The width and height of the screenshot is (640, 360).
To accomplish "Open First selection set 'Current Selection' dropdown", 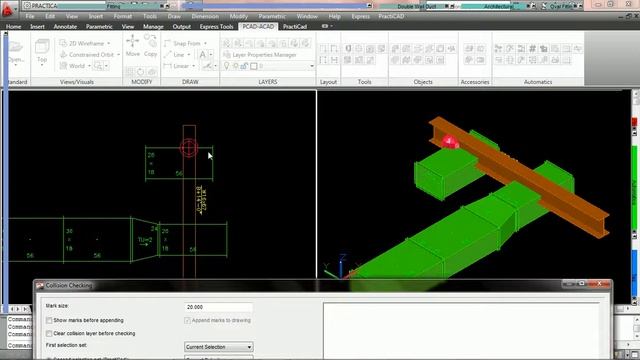I will (x=218, y=347).
